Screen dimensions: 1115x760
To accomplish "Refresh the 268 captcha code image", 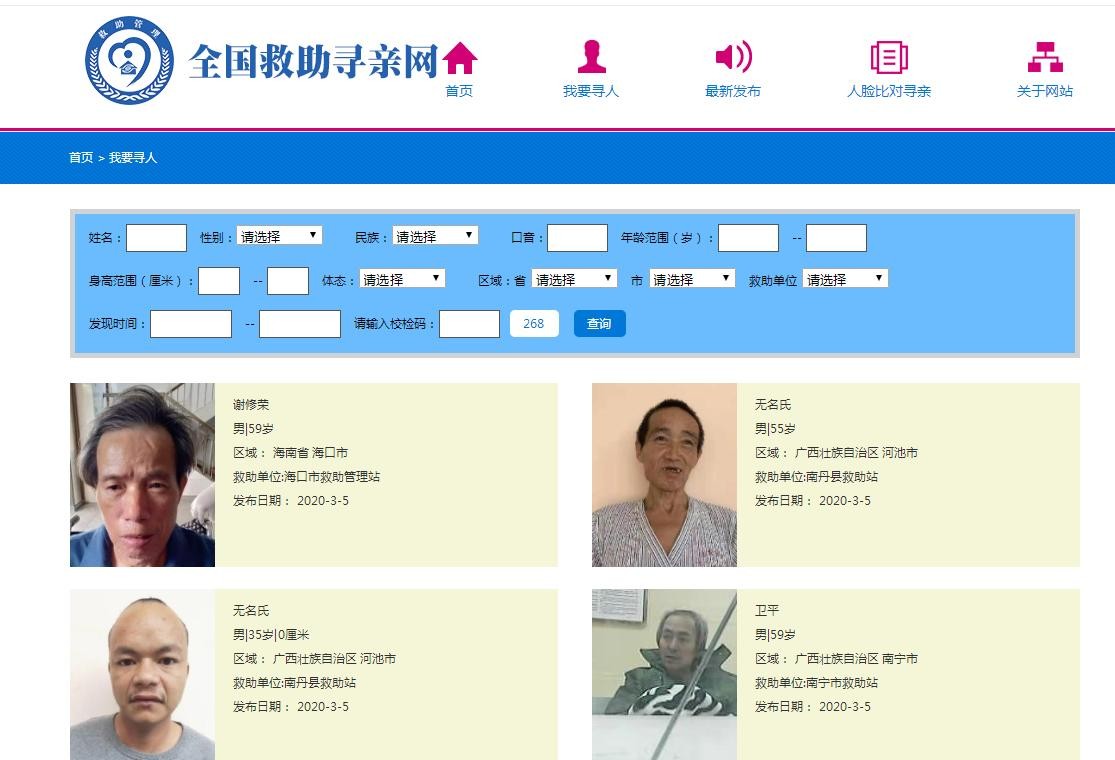I will [534, 324].
